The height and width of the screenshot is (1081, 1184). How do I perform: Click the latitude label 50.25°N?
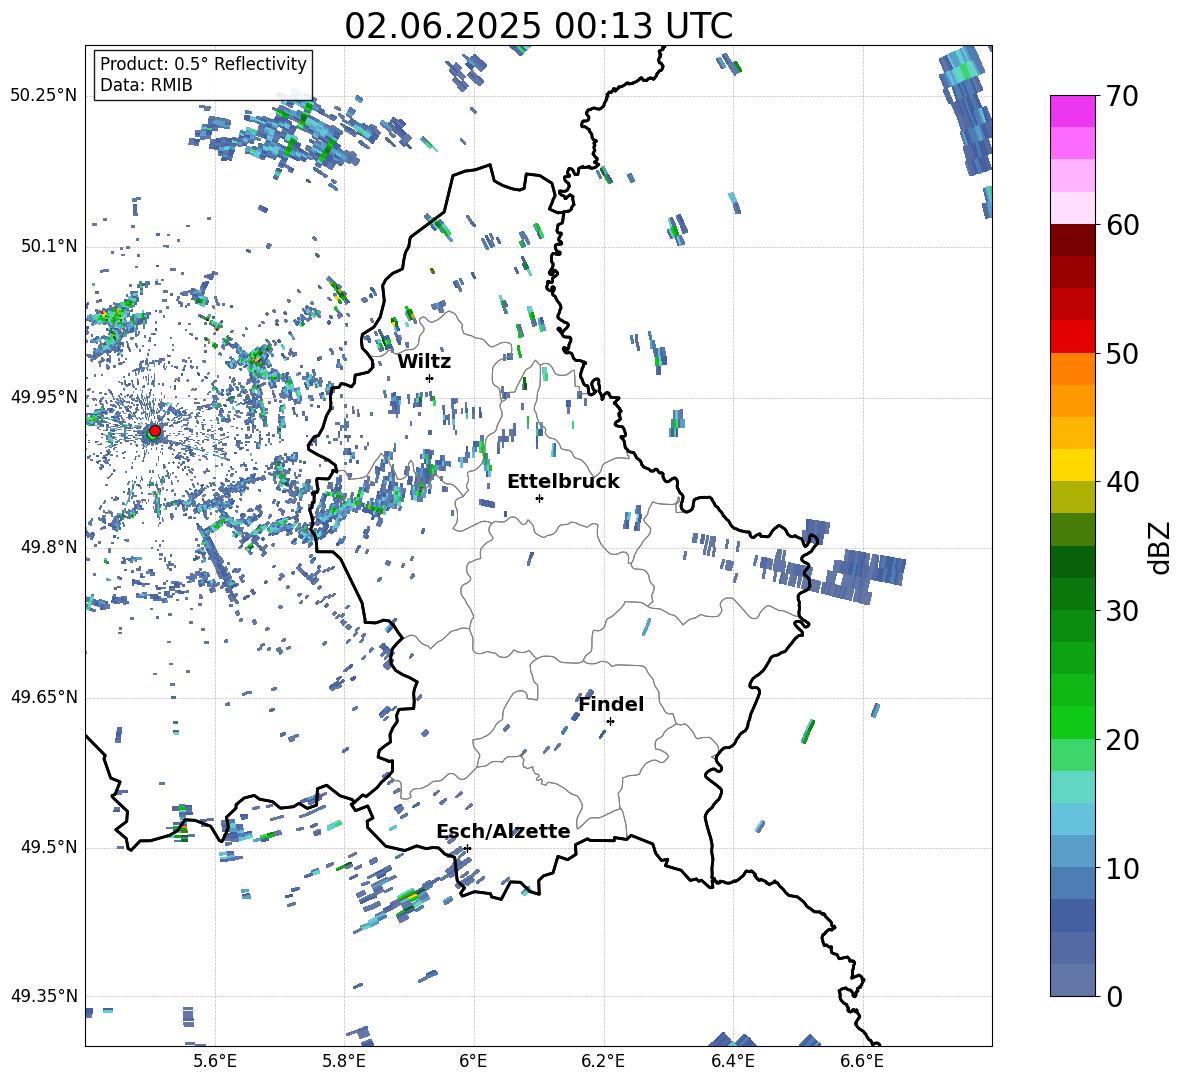point(44,96)
